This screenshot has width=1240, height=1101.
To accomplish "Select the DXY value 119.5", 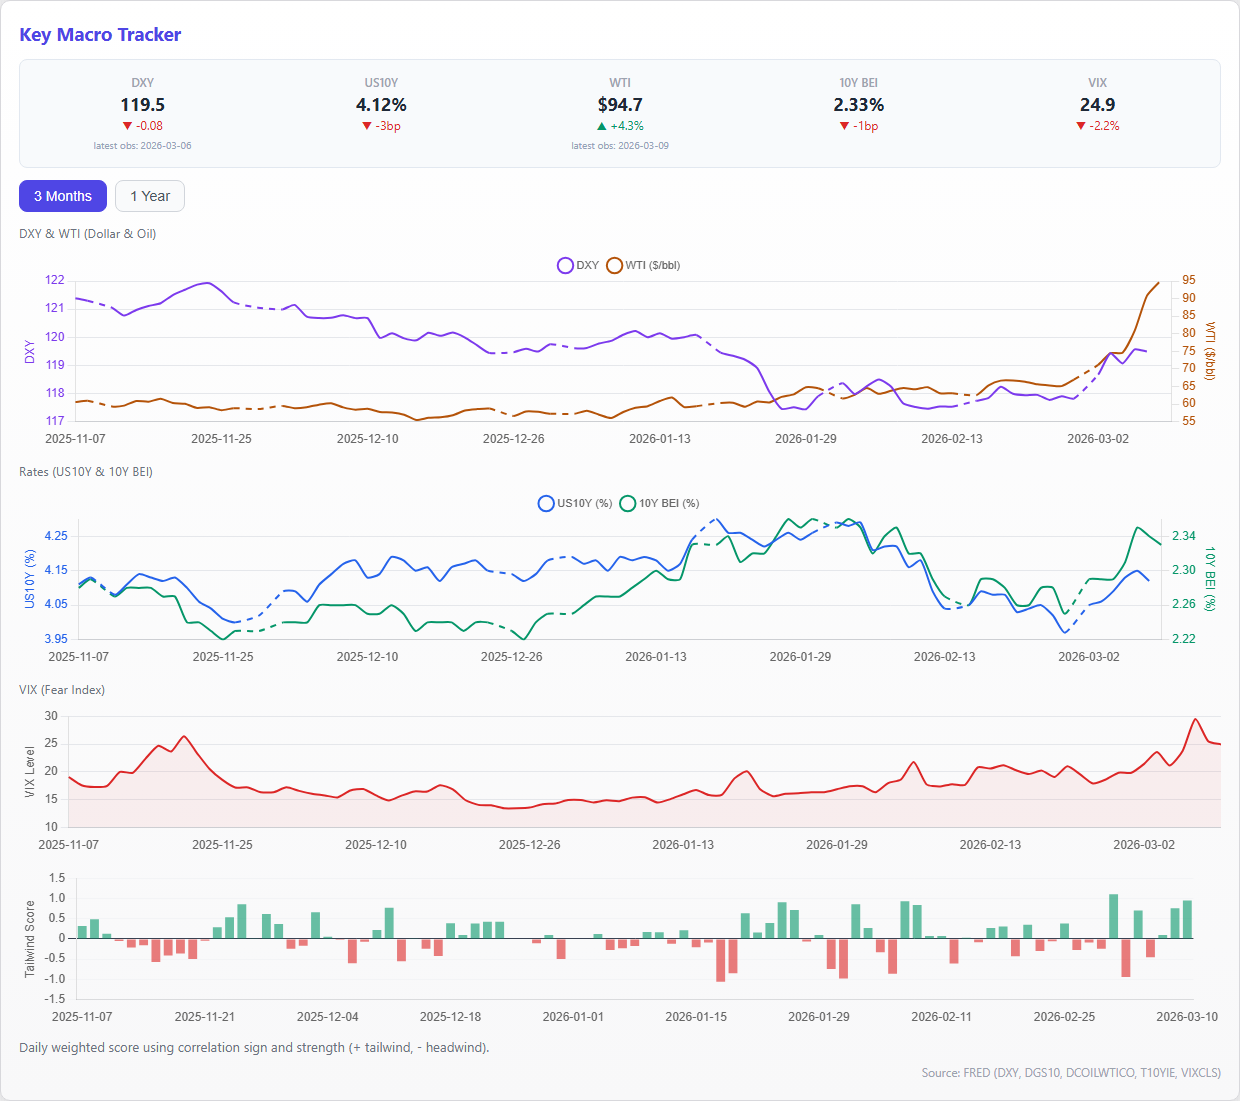I will (x=143, y=105).
